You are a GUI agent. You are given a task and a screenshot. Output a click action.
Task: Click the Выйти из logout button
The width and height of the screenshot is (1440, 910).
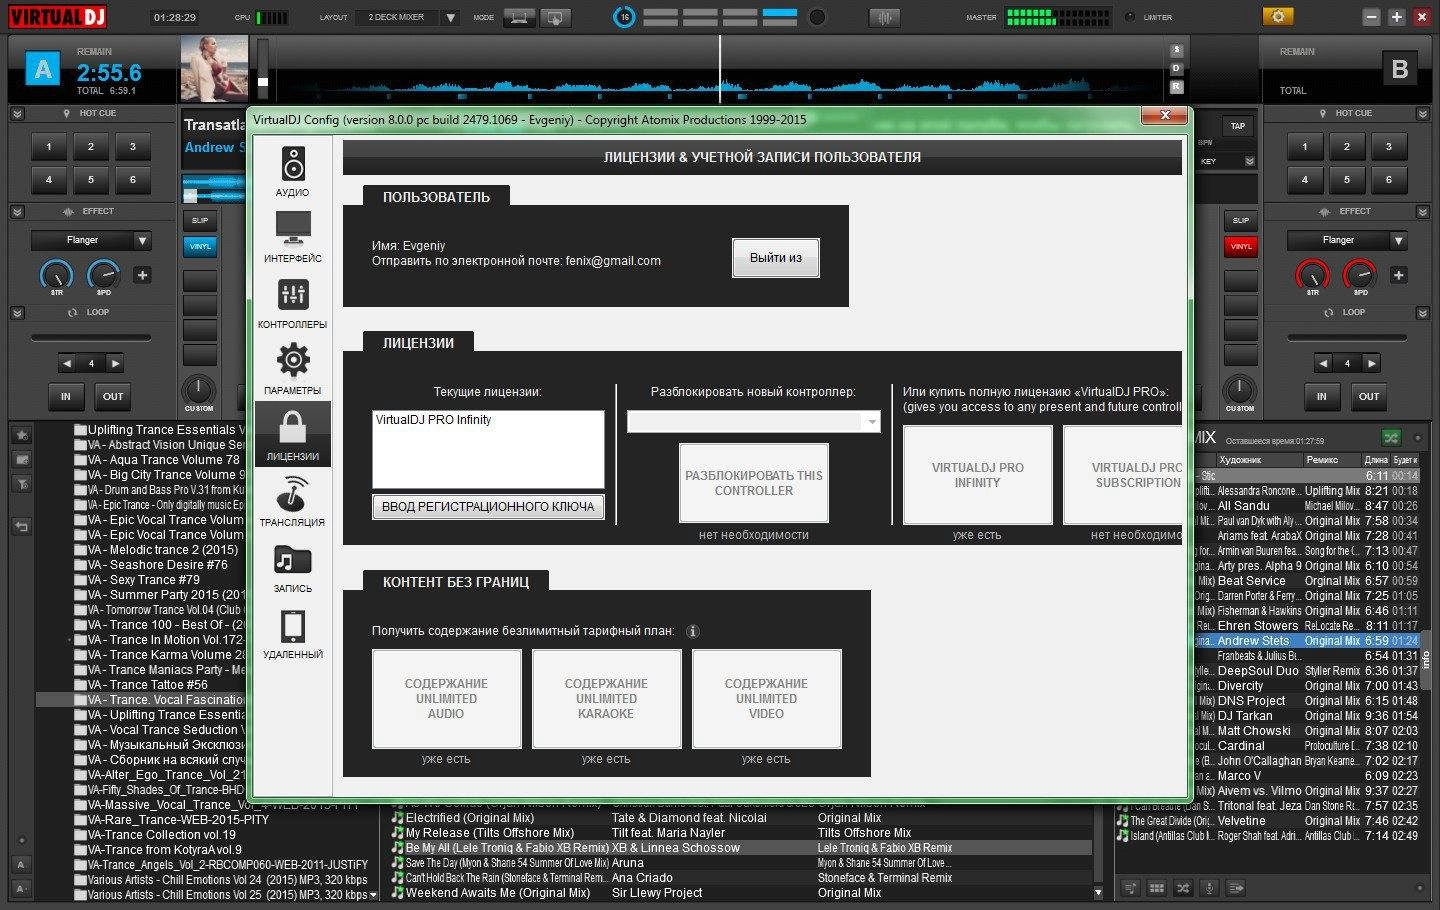point(776,258)
